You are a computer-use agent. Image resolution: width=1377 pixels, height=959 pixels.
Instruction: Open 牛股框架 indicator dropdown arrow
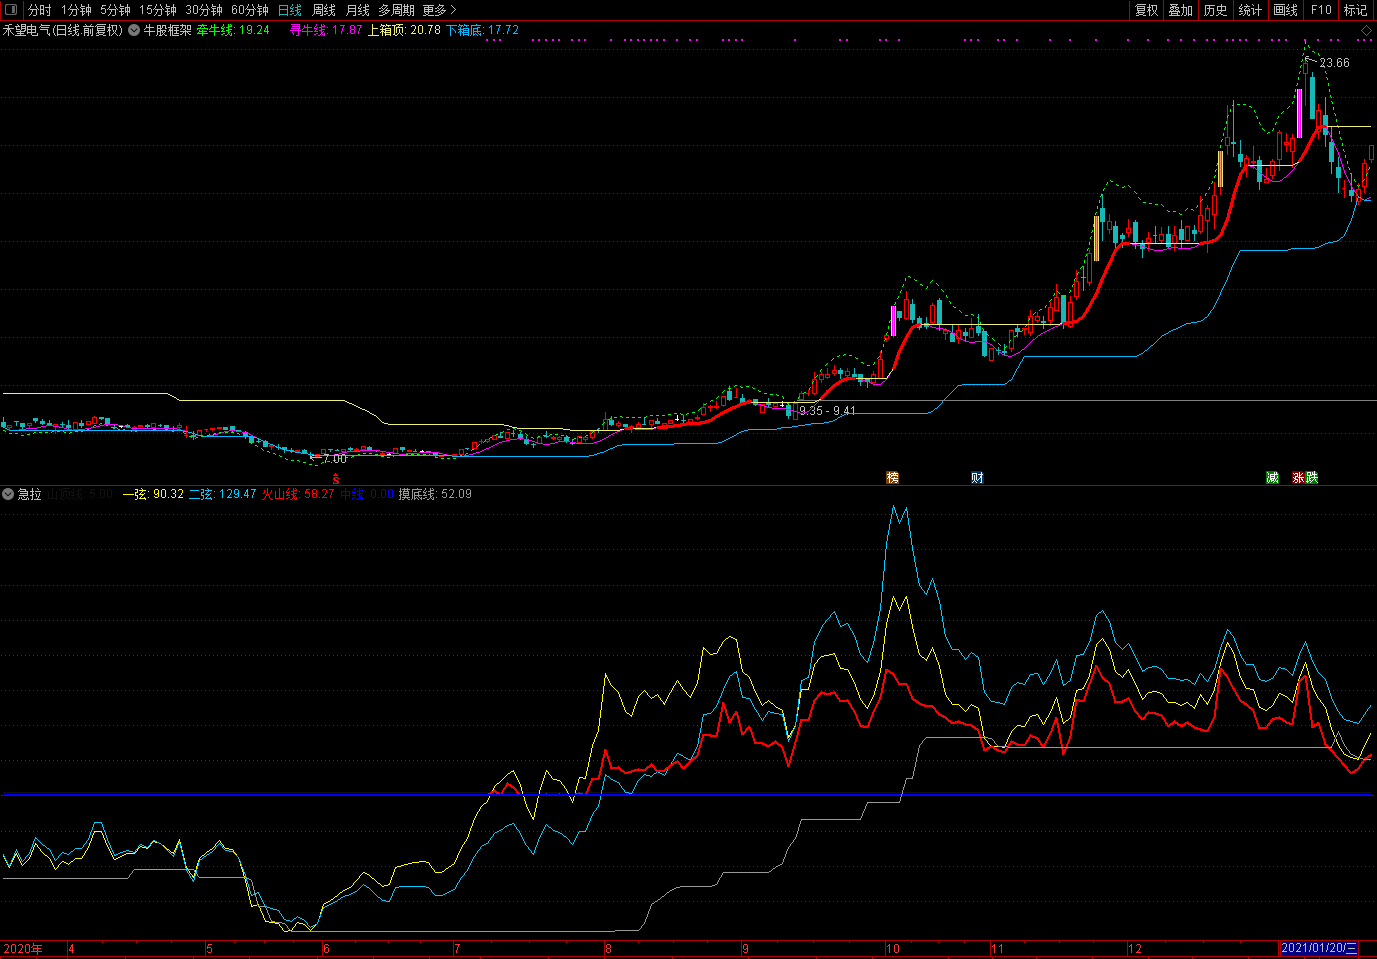(134, 30)
